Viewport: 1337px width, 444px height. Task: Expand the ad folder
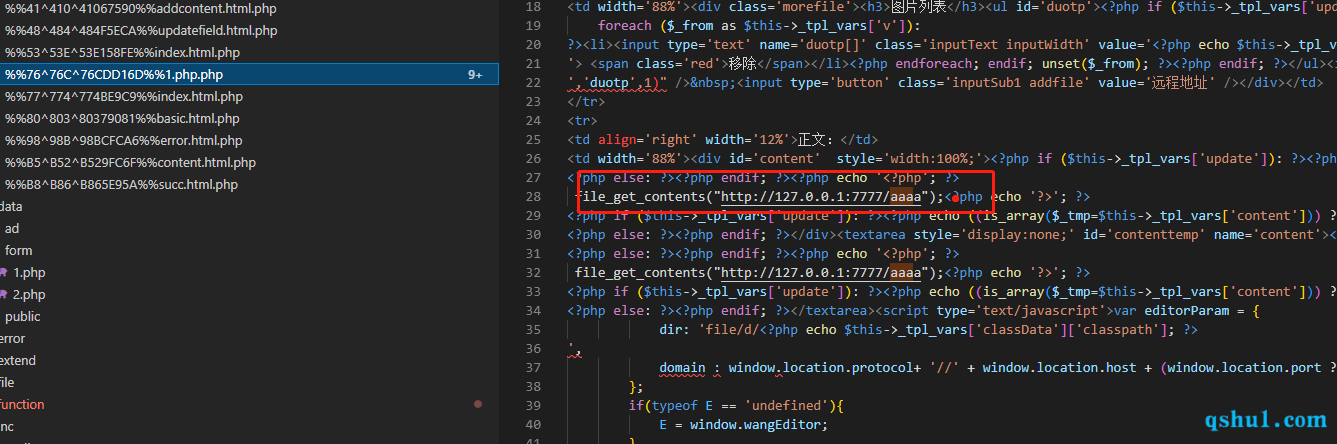tap(12, 228)
